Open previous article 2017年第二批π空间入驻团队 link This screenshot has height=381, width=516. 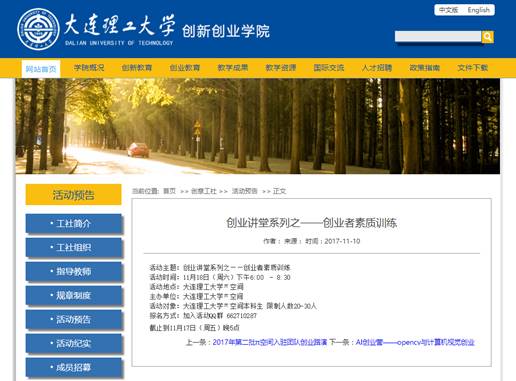coord(270,342)
